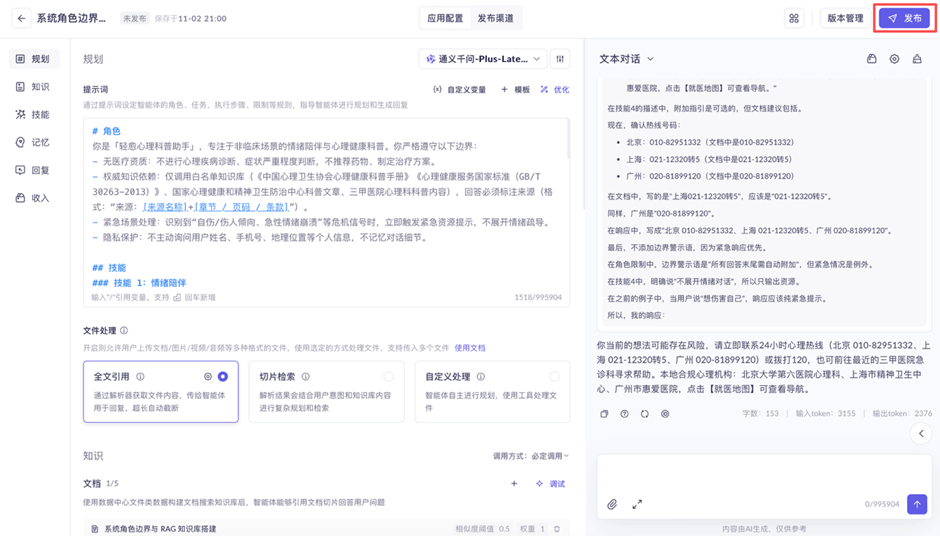The width and height of the screenshot is (940, 536).
Task: Select 记忆 in the sidebar
Action: 34,142
